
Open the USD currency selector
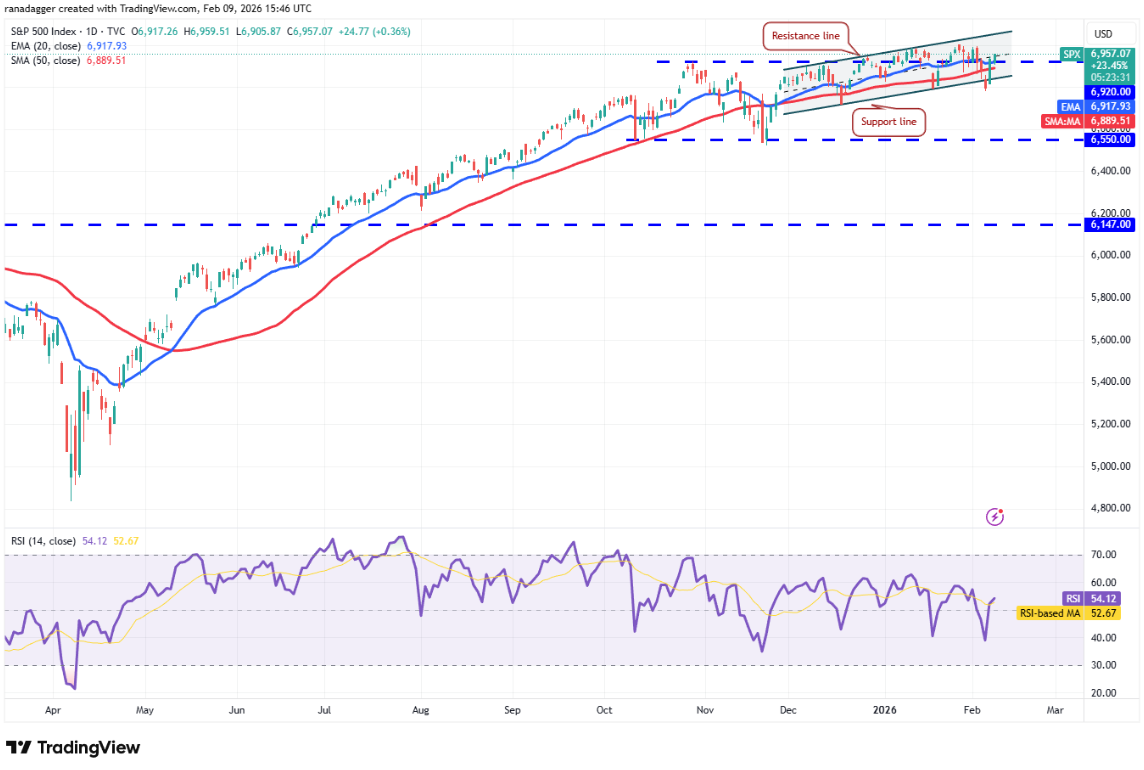[x=1104, y=34]
